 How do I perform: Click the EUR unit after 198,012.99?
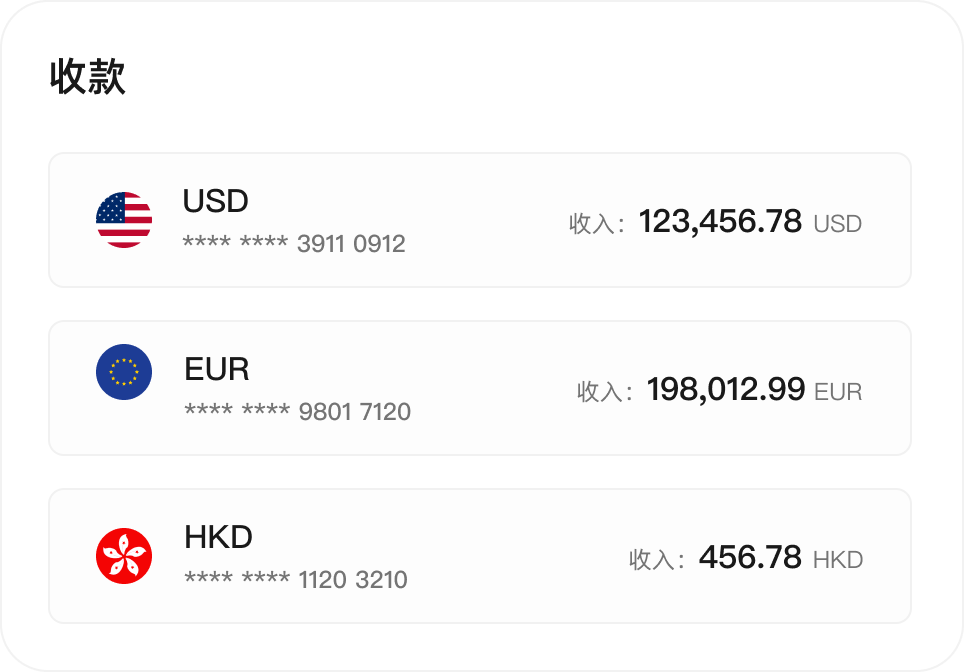[x=838, y=392]
